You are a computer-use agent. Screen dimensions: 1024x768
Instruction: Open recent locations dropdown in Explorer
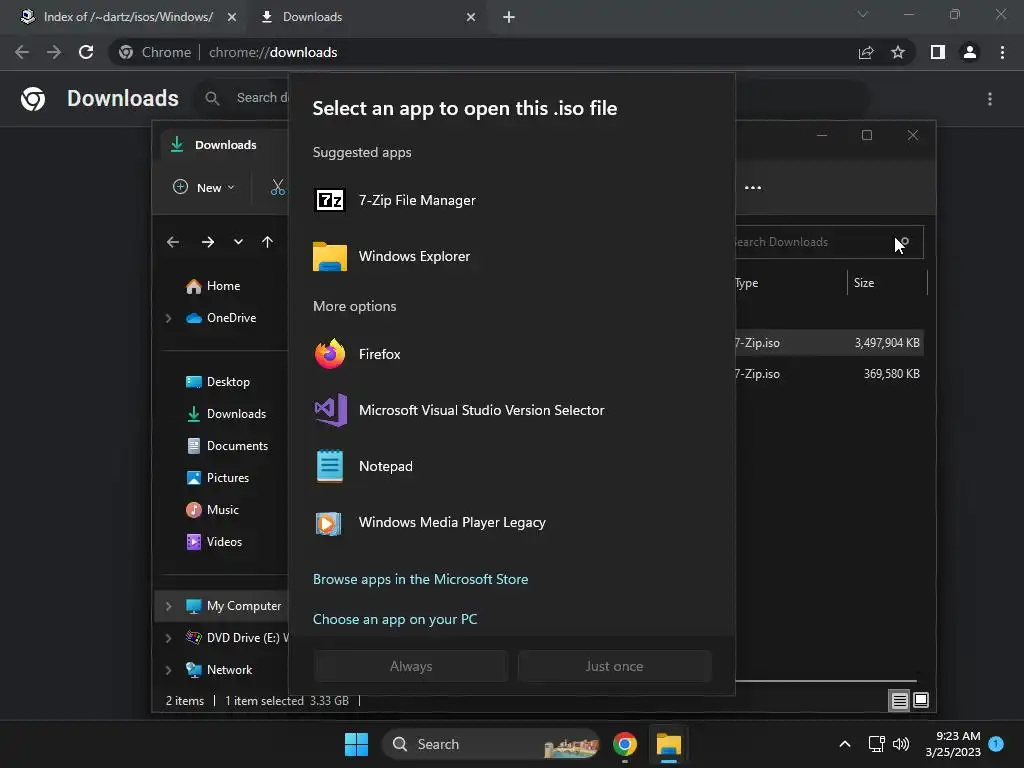pyautogui.click(x=238, y=242)
